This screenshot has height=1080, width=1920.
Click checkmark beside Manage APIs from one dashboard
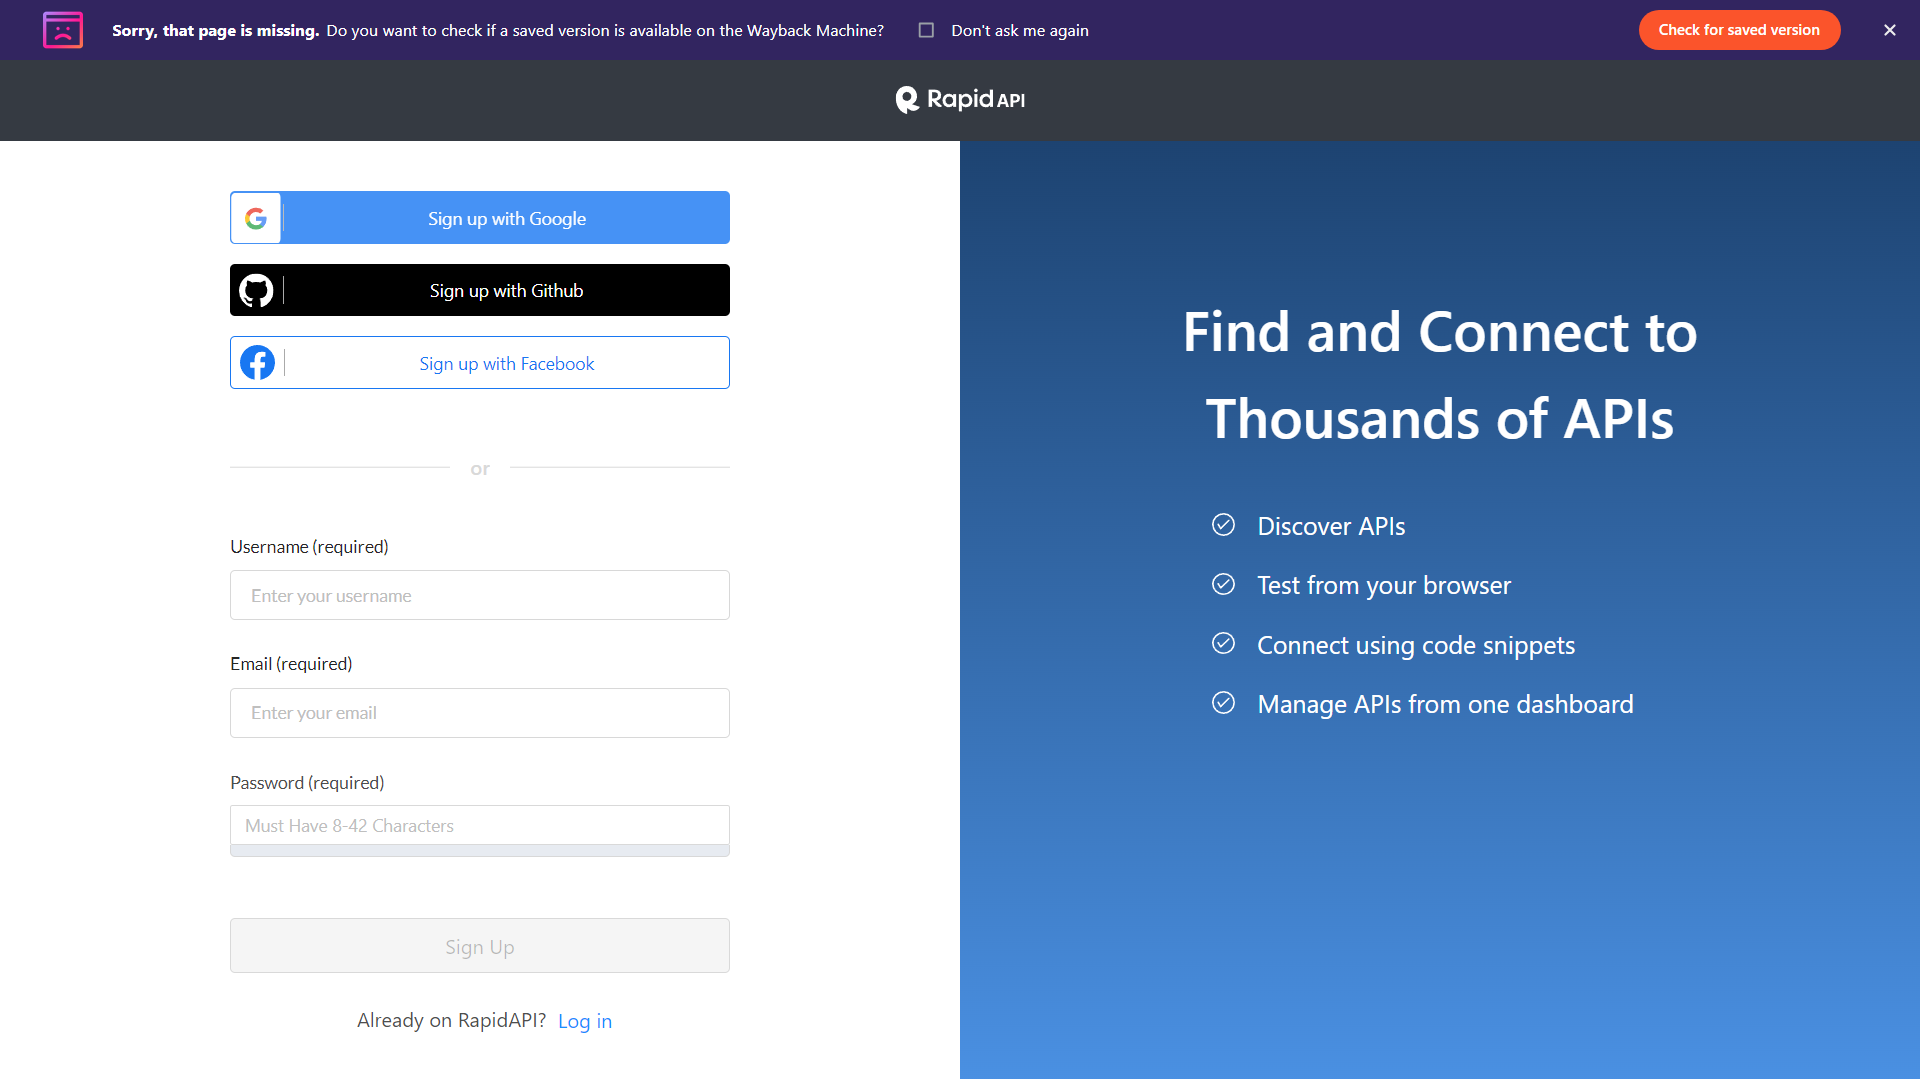1223,703
